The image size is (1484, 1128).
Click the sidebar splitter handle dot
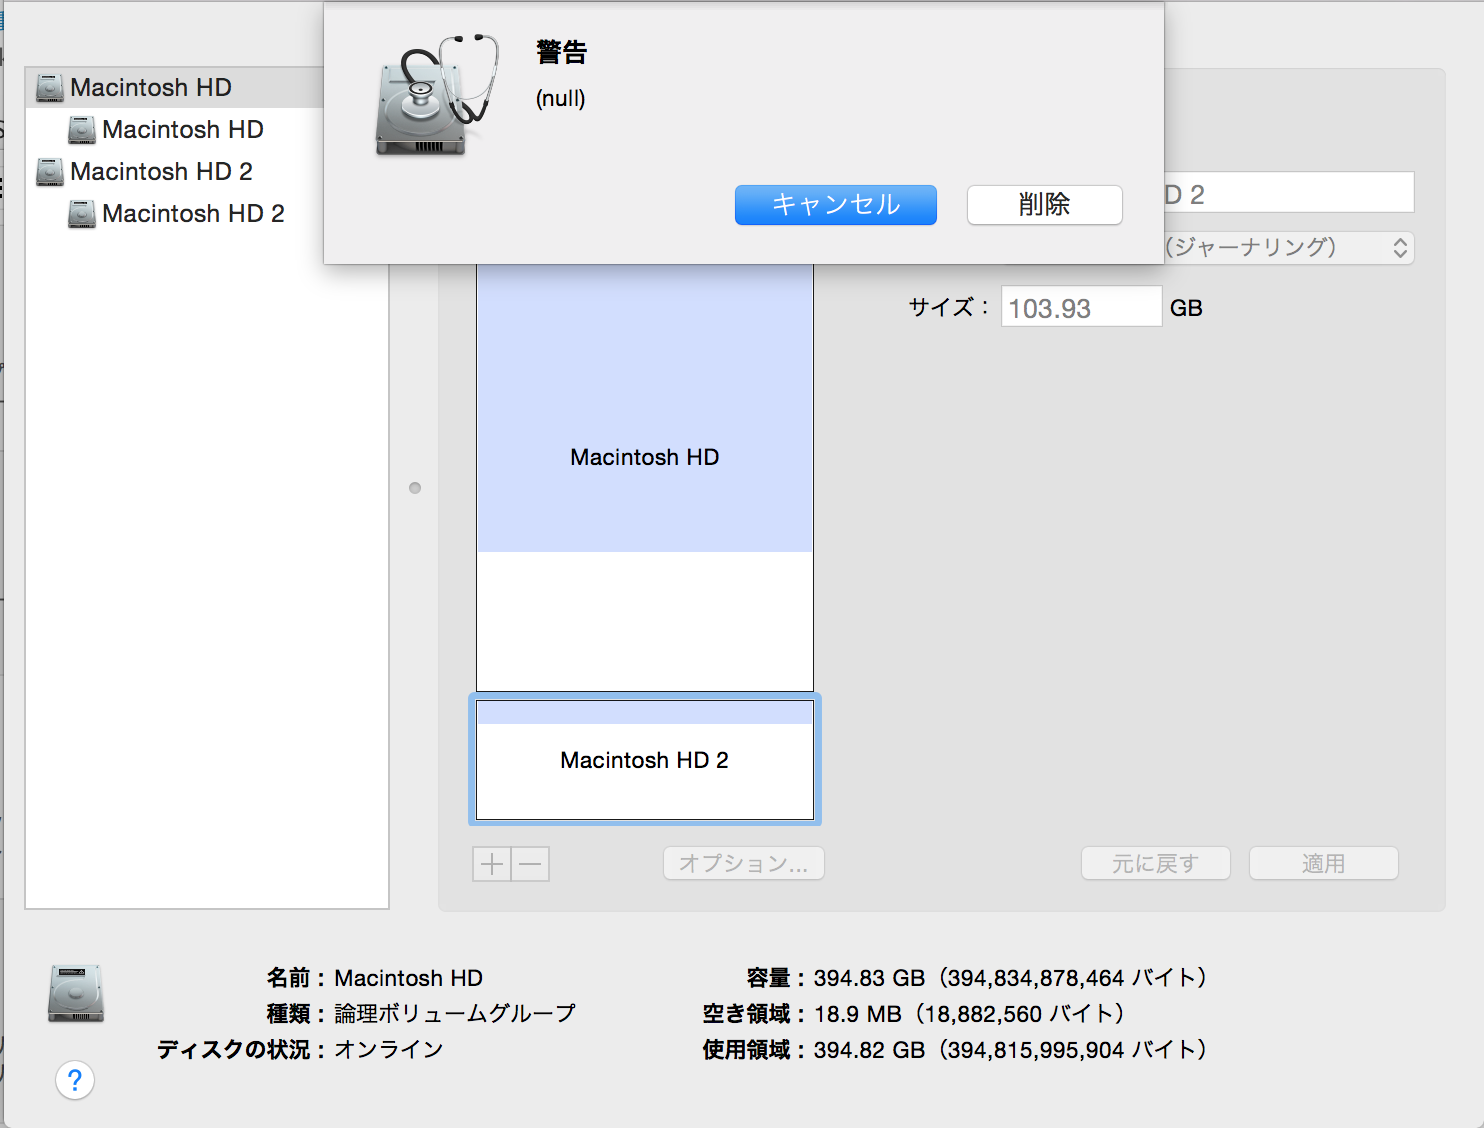click(x=415, y=488)
